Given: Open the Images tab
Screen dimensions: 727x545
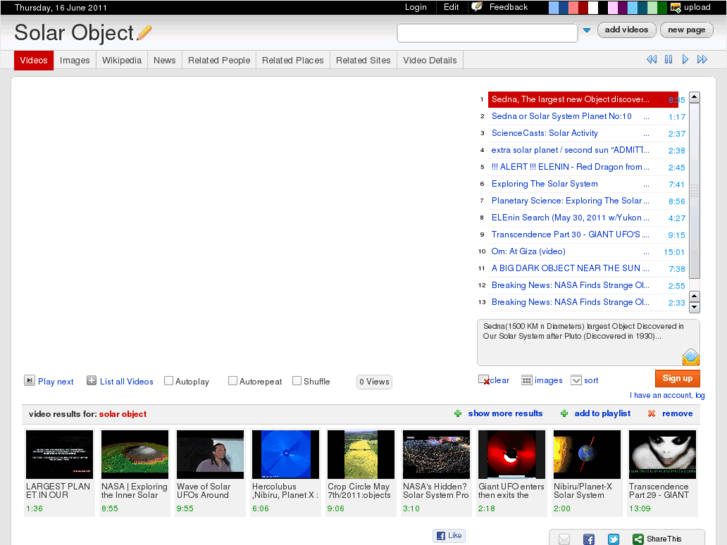Looking at the screenshot, I should (x=75, y=60).
